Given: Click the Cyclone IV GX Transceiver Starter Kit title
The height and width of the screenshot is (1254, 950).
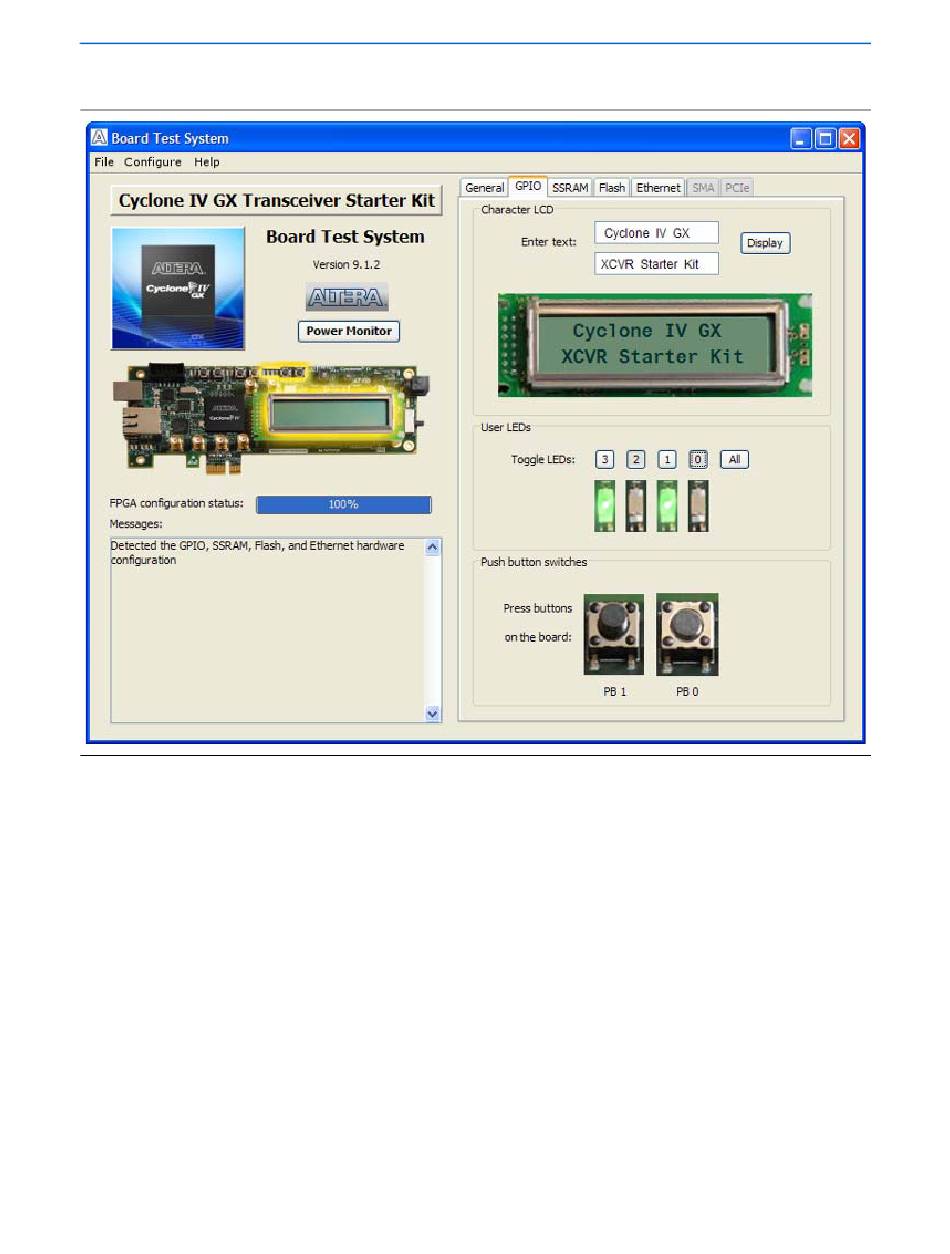Looking at the screenshot, I should coord(276,200).
